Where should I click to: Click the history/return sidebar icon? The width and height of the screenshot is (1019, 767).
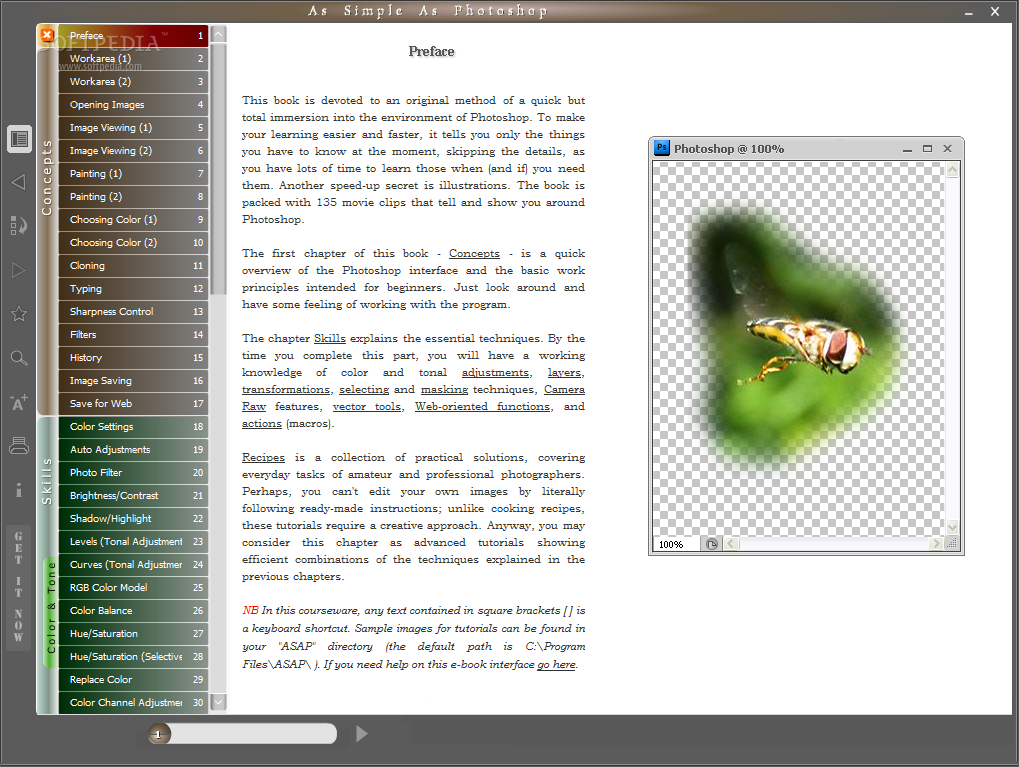point(19,226)
